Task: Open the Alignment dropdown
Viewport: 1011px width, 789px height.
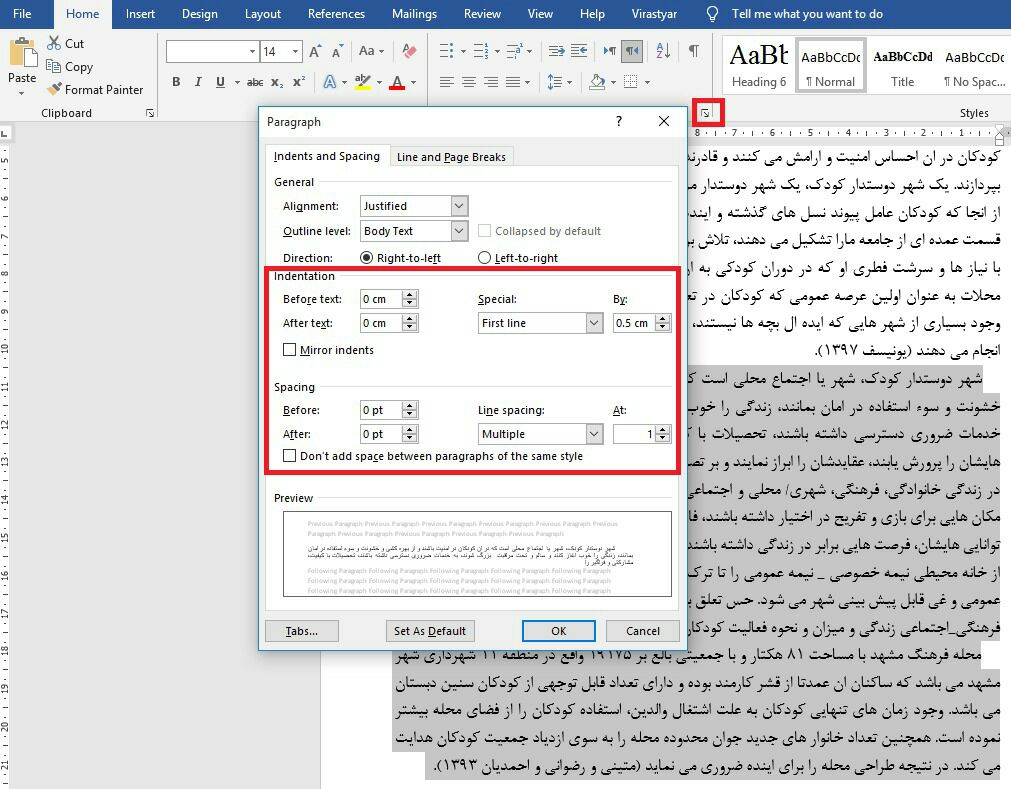Action: pos(458,206)
